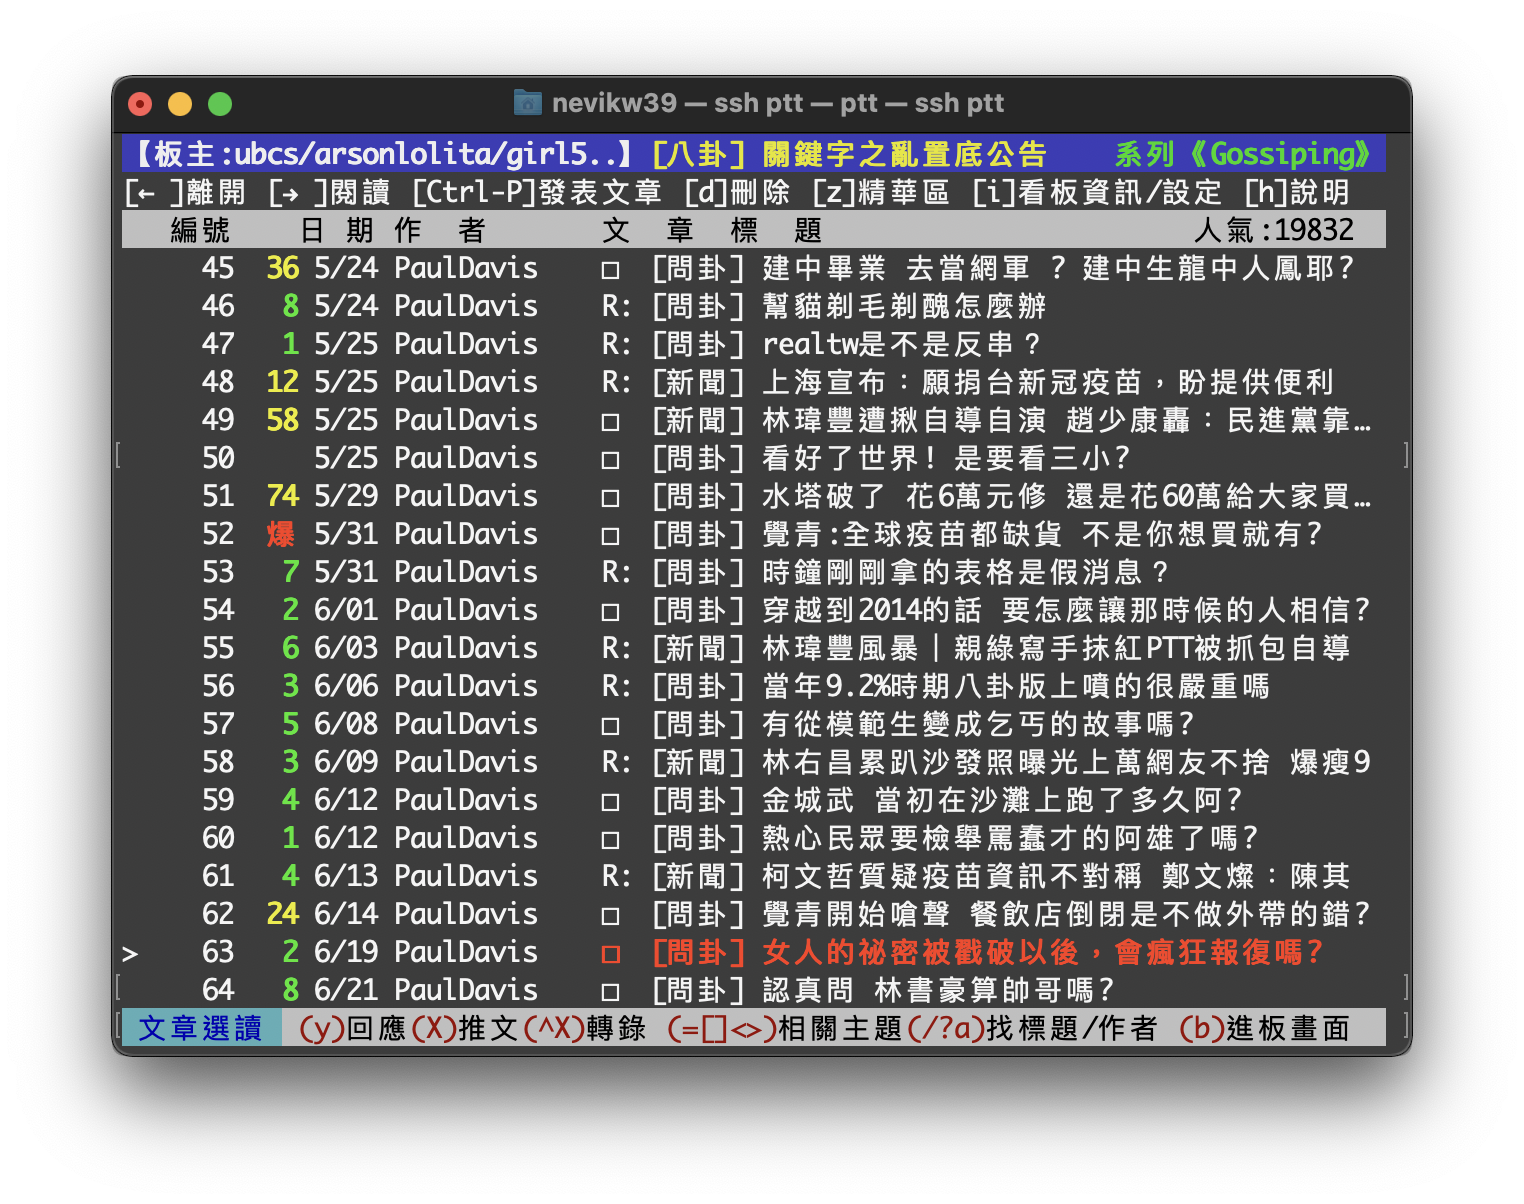Viewport: 1524px width, 1204px height.
Task: Click the date '6/19' on article 63
Action: [346, 952]
